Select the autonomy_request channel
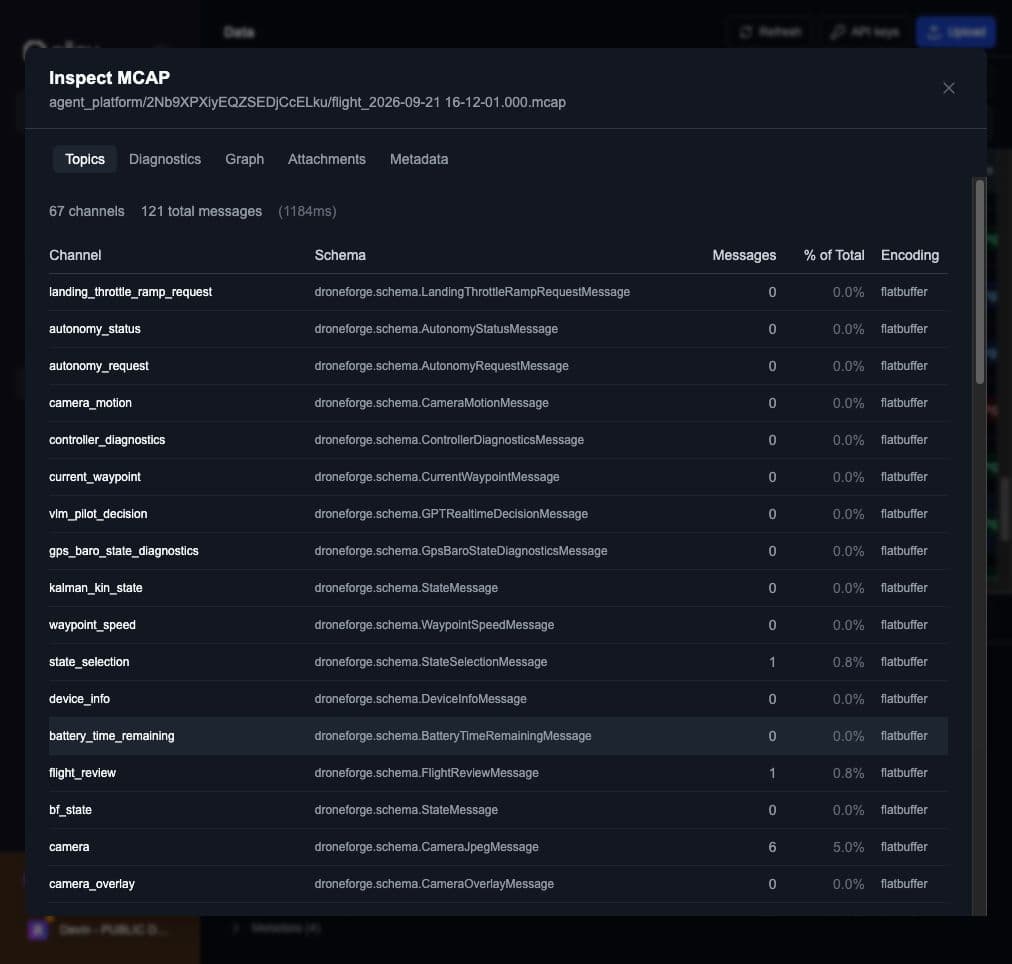 [x=99, y=366]
